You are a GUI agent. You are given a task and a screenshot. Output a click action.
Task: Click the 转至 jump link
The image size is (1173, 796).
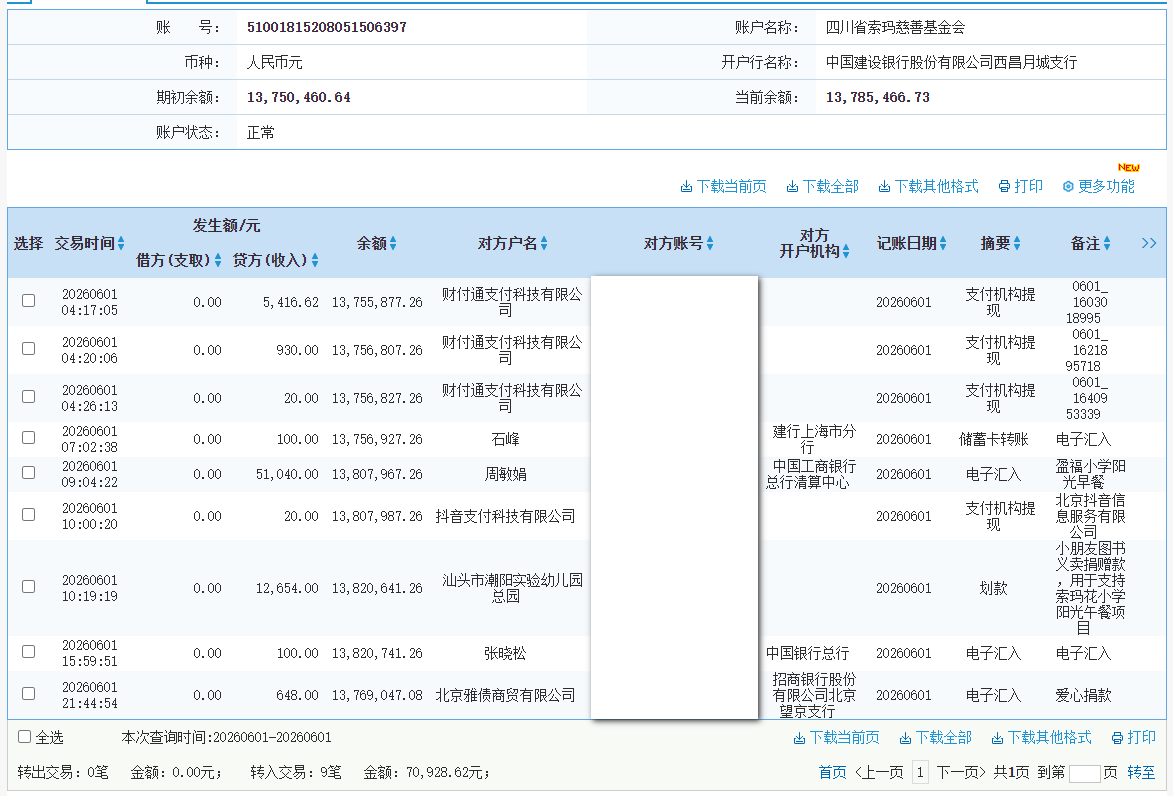point(1141,773)
